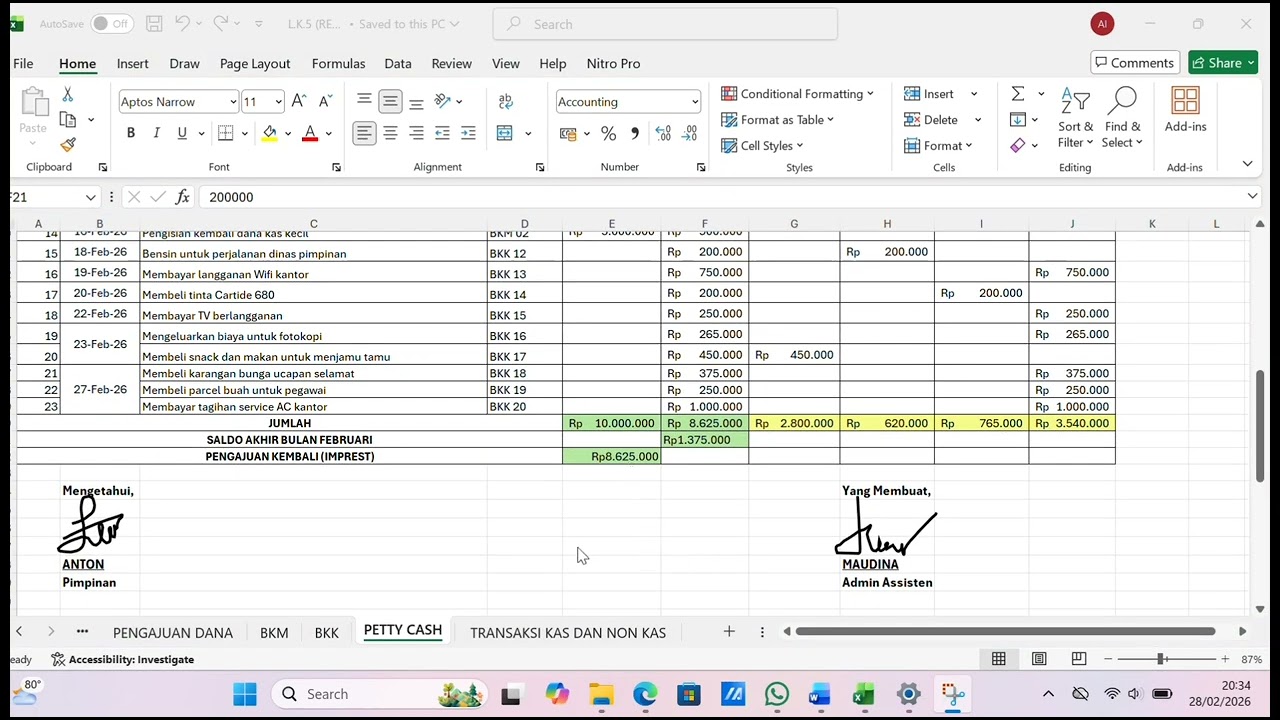This screenshot has height=720, width=1280.
Task: Switch to Normal view icon
Action: click(x=999, y=659)
